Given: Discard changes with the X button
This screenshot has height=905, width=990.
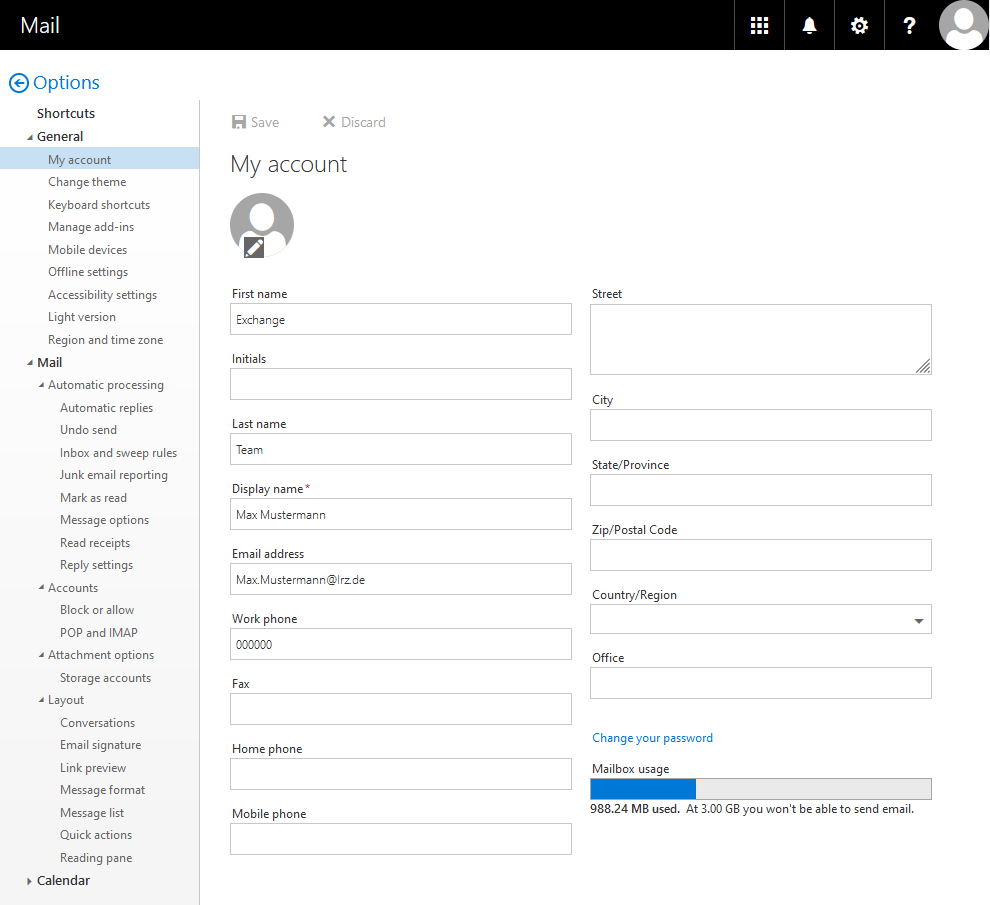Looking at the screenshot, I should click(328, 122).
